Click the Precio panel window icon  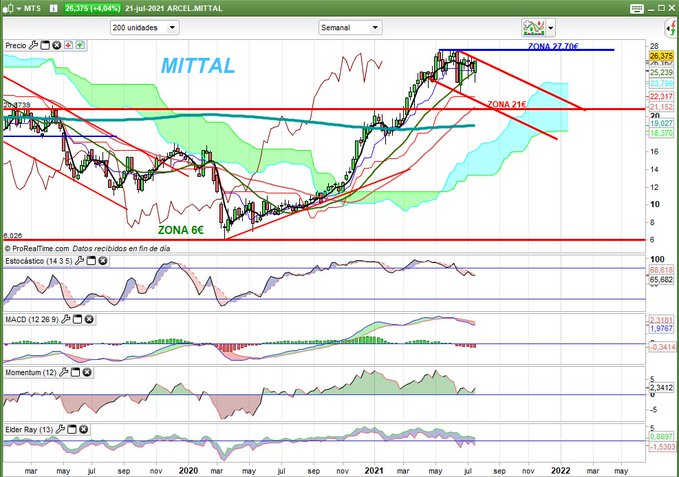click(x=45, y=45)
